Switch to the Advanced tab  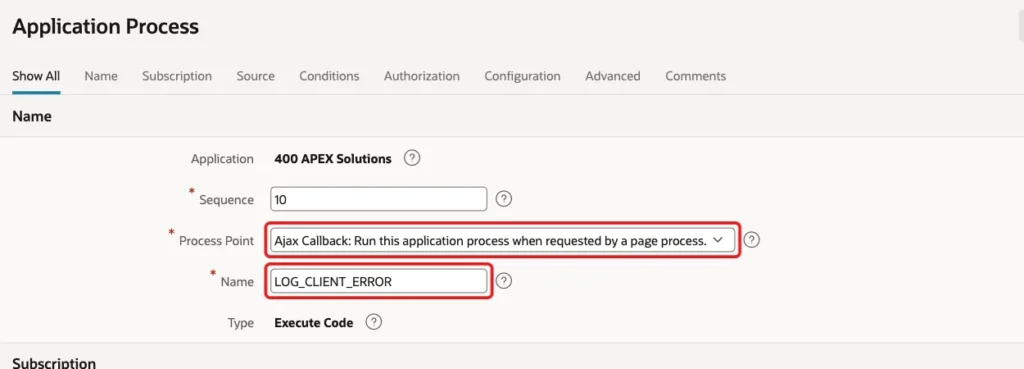tap(613, 76)
